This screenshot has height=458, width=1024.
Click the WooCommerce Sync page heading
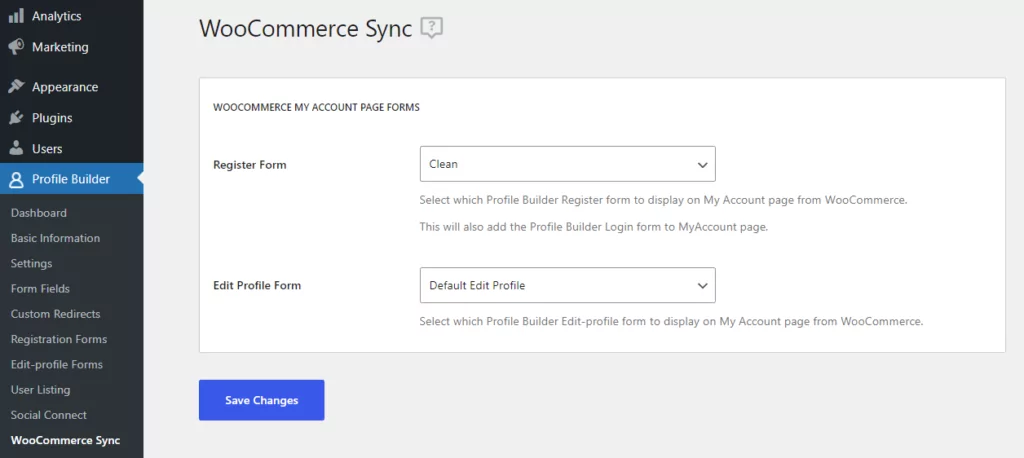click(x=306, y=29)
